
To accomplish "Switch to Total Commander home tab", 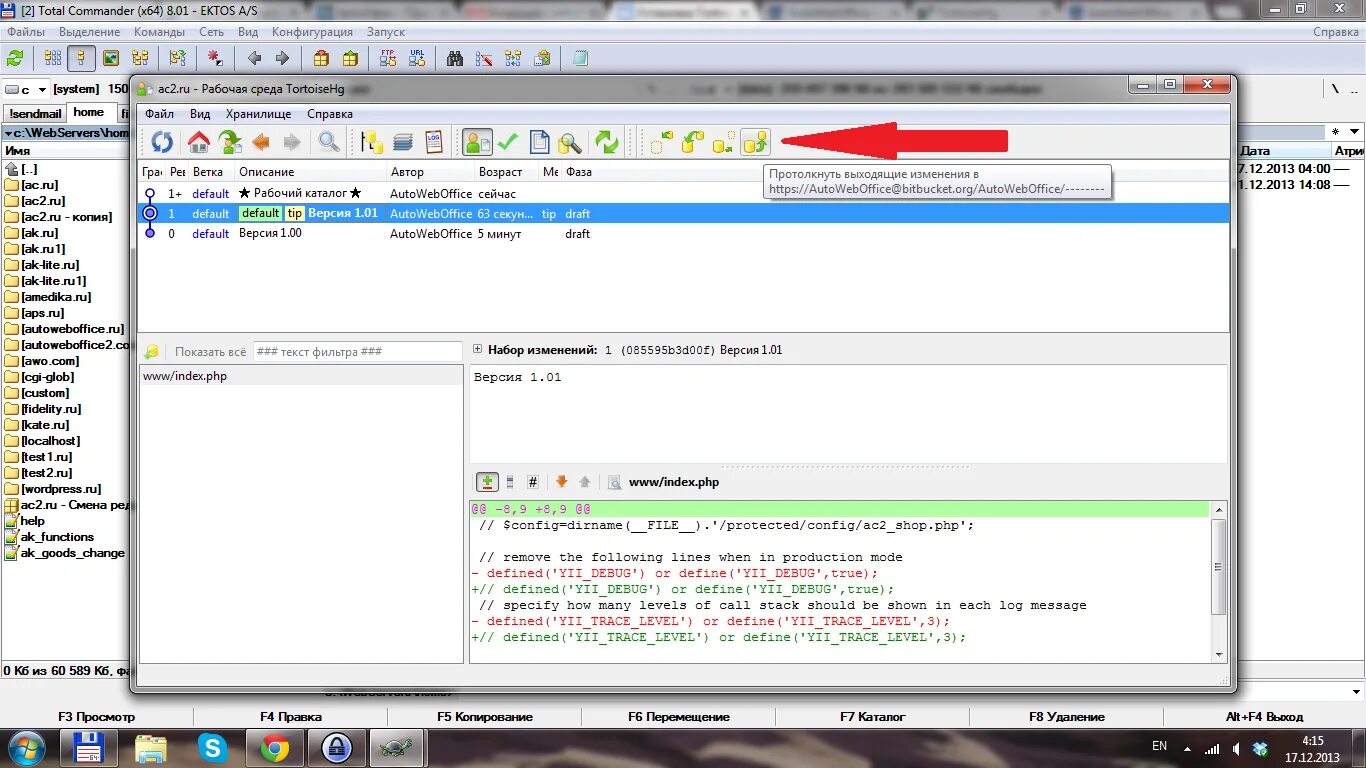I will [x=89, y=112].
